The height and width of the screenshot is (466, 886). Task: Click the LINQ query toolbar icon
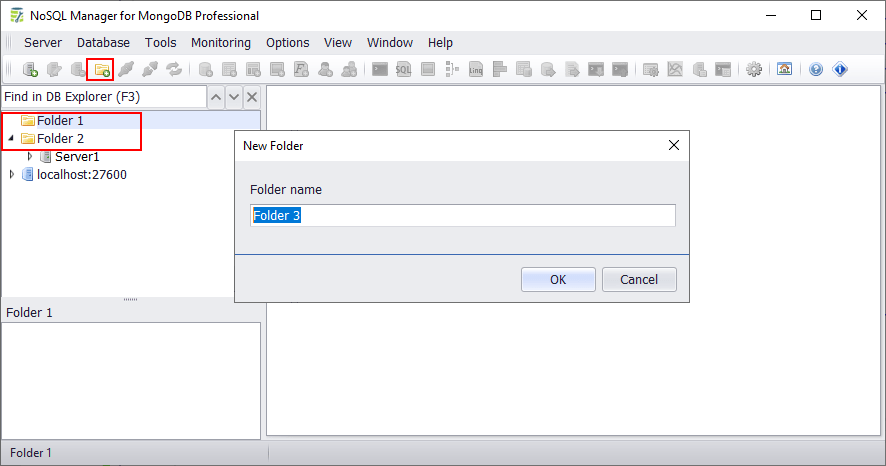tap(476, 70)
